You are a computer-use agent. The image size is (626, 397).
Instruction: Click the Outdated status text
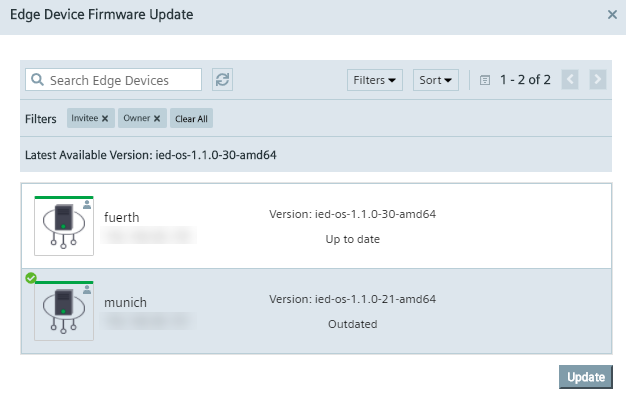353,324
